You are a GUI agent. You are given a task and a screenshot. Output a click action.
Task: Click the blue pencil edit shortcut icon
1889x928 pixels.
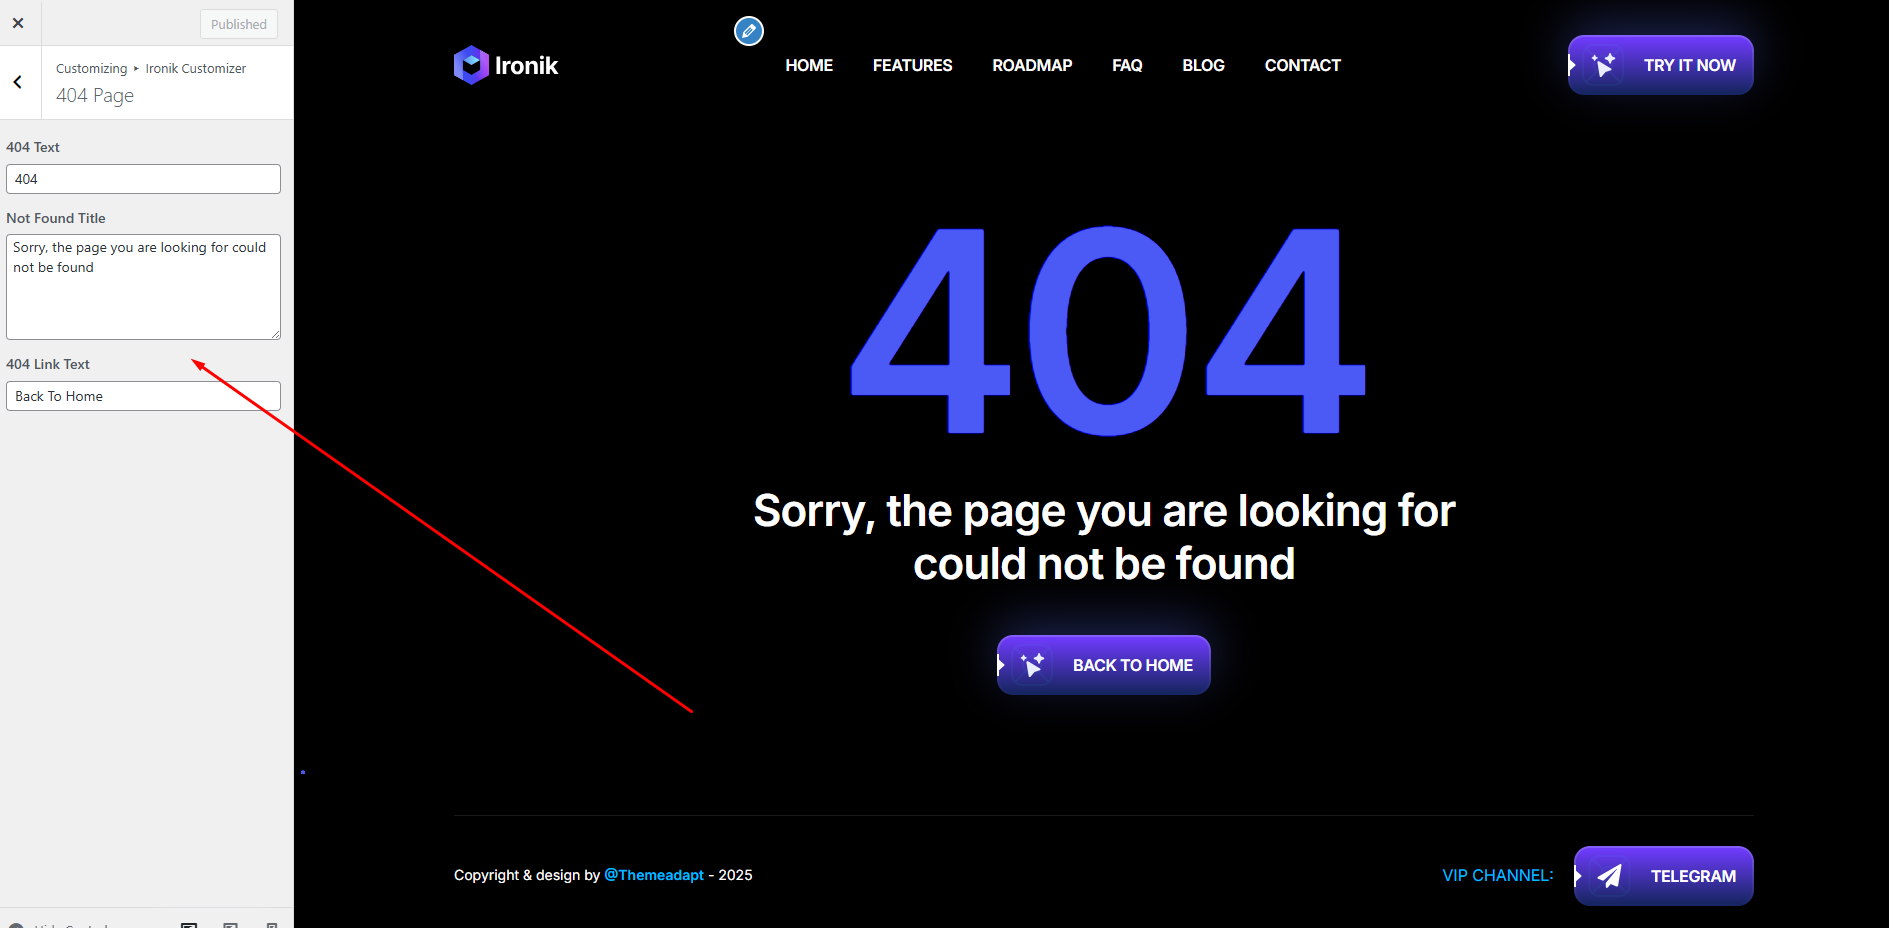pos(749,31)
